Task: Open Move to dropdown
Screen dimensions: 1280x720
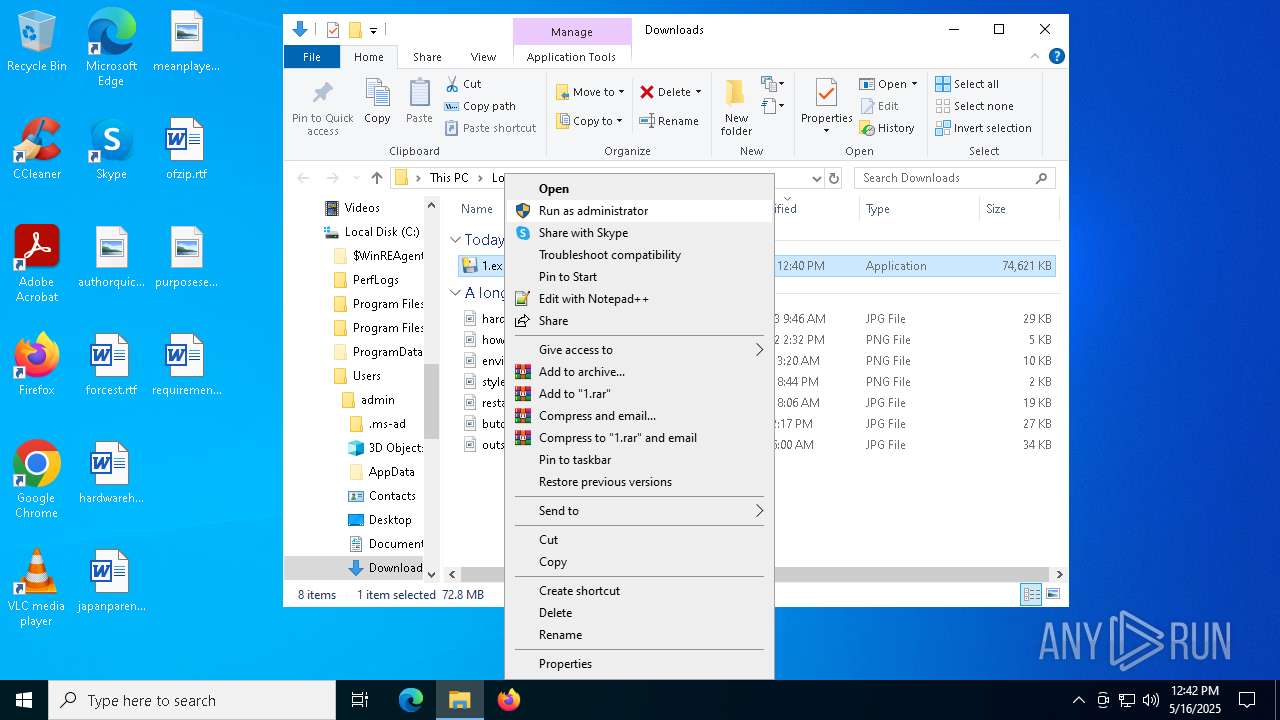Action: tap(590, 92)
